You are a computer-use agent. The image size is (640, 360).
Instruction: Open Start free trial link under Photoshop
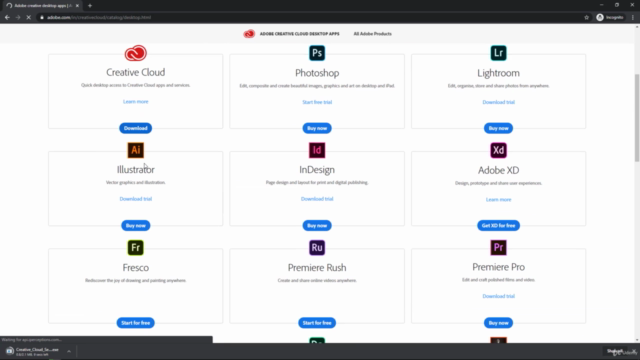(317, 102)
